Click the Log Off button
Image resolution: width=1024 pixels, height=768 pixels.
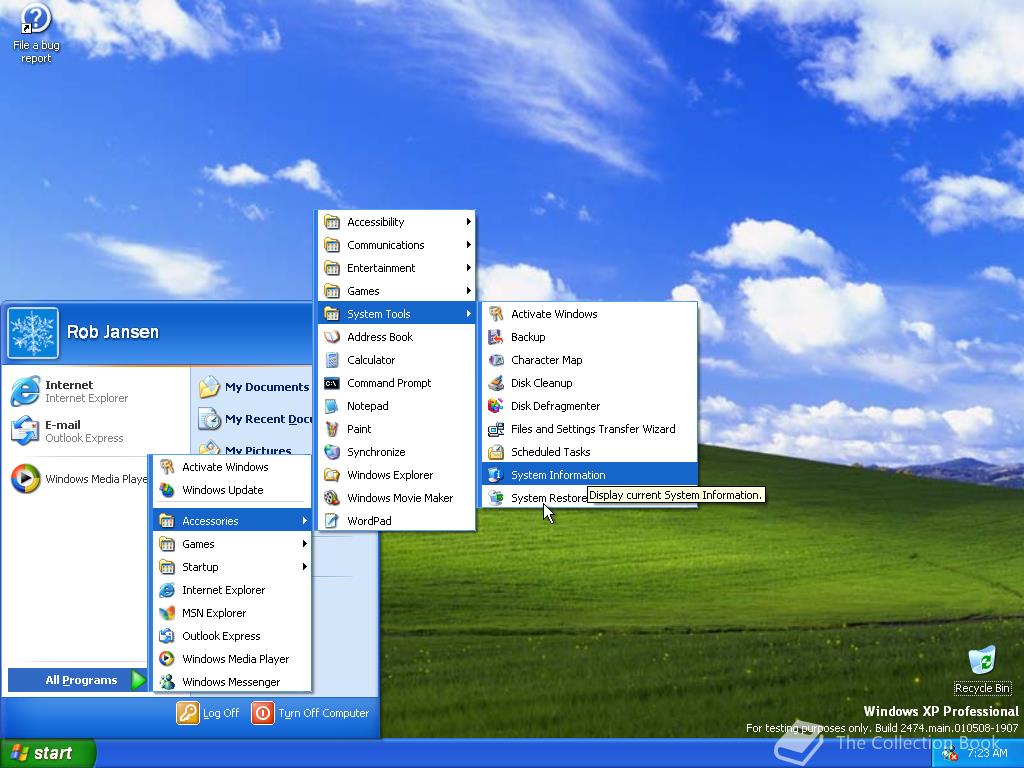point(208,713)
